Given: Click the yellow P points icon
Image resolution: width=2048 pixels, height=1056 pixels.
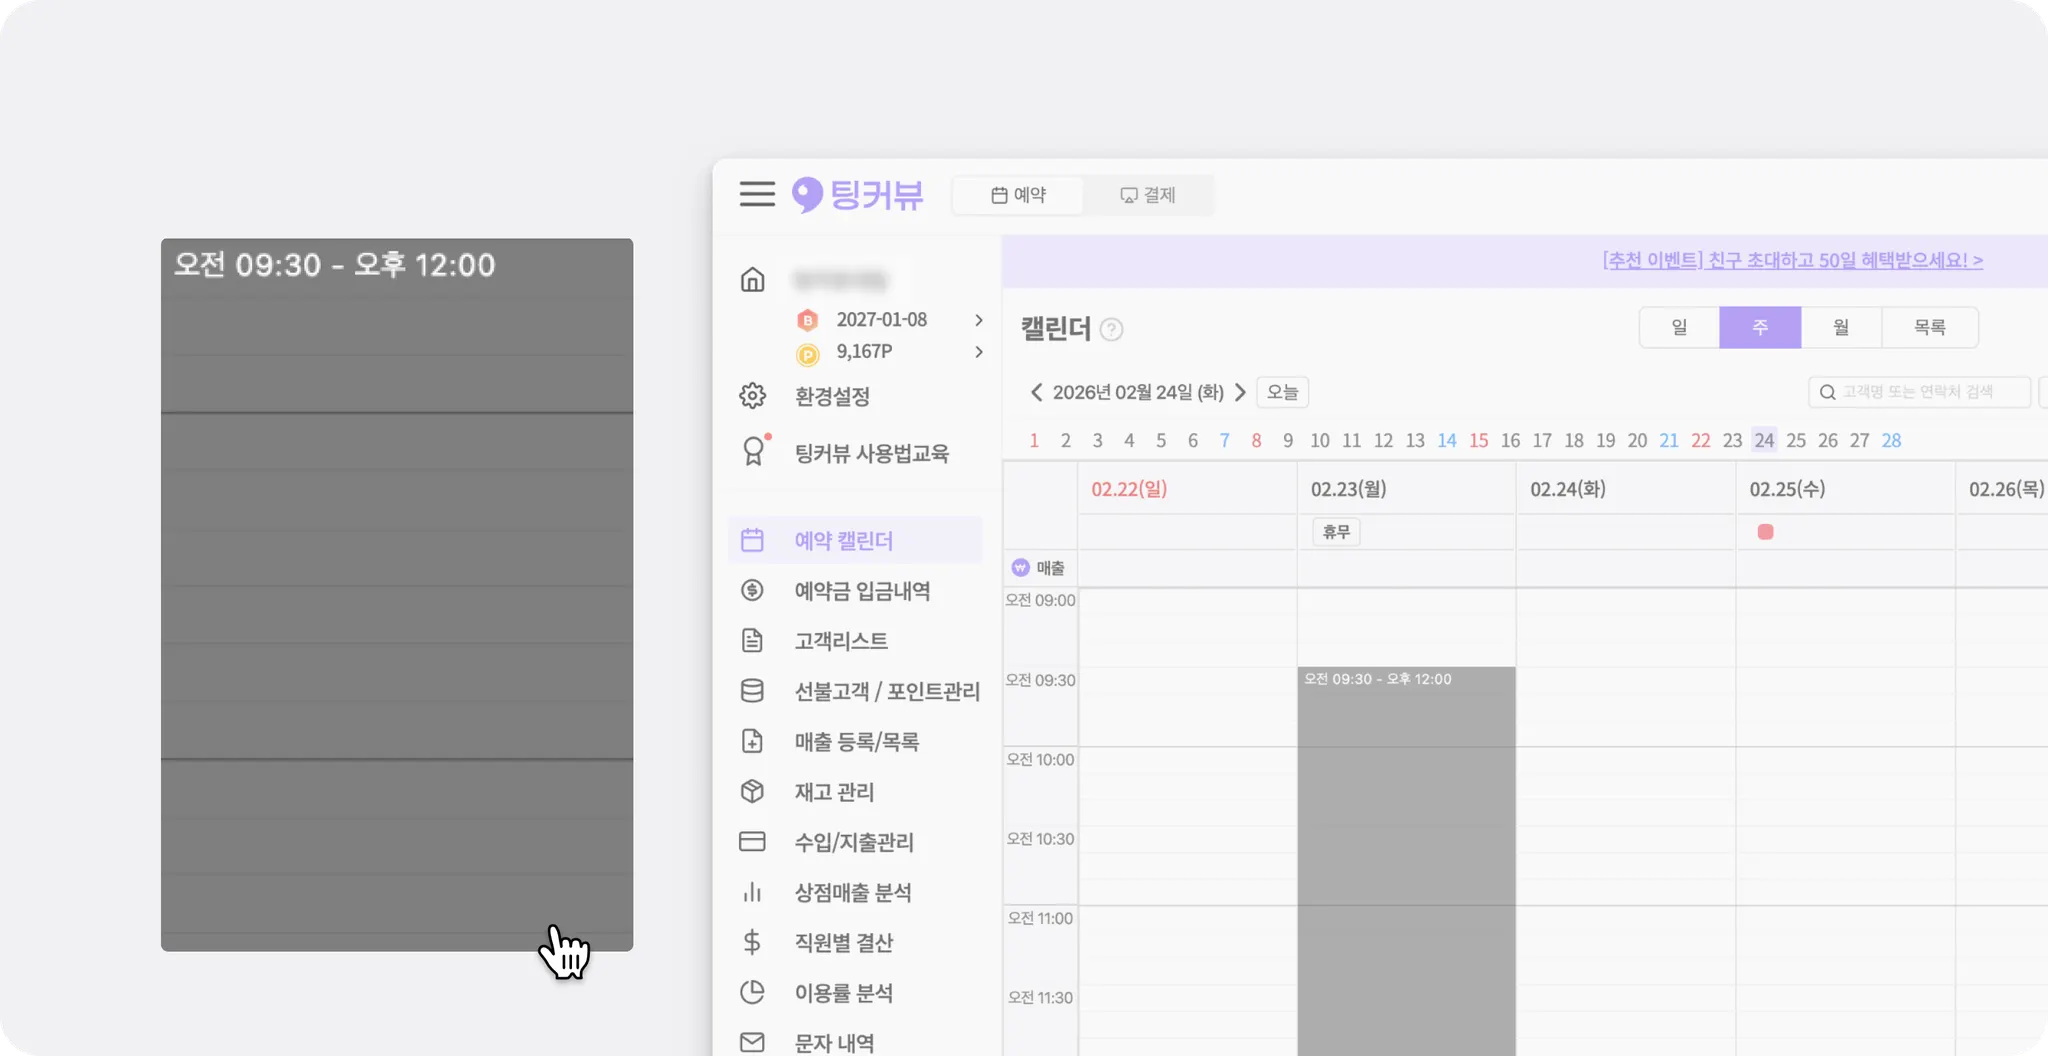Looking at the screenshot, I should (x=807, y=354).
